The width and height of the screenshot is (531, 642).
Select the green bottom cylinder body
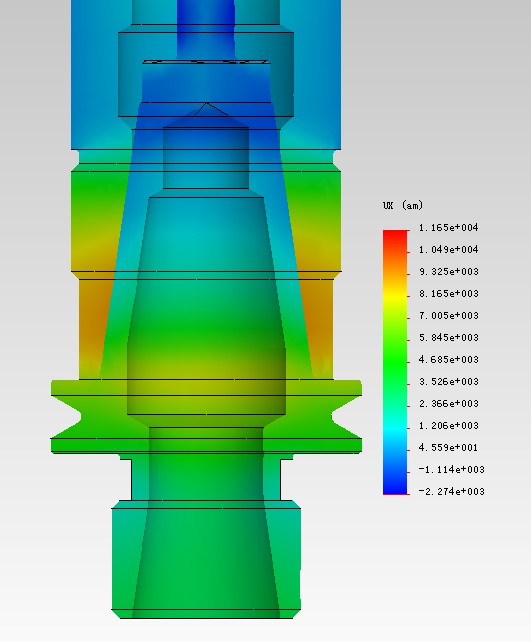pyautogui.click(x=206, y=559)
